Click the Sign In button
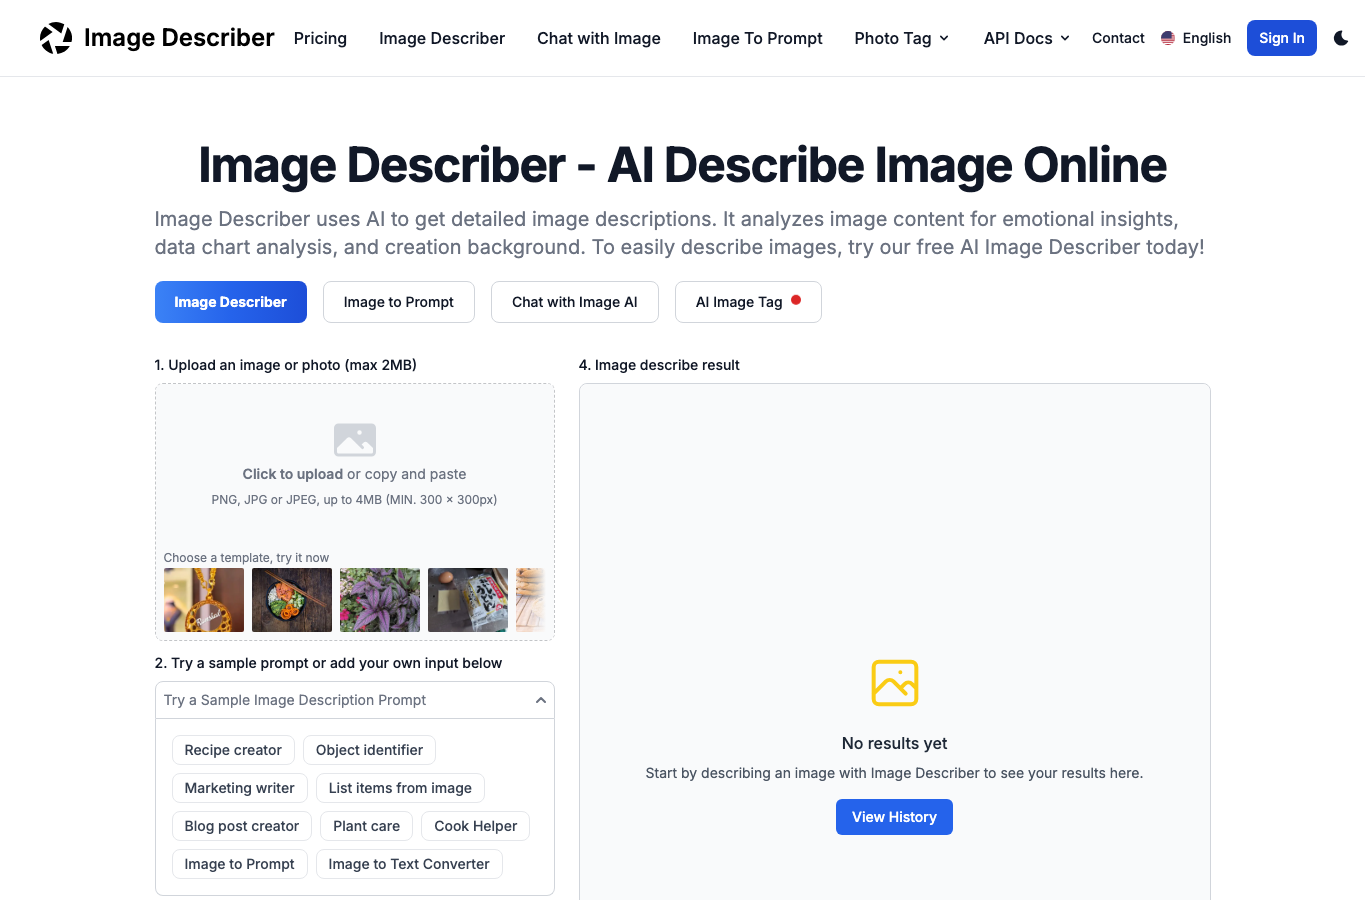 (x=1282, y=38)
